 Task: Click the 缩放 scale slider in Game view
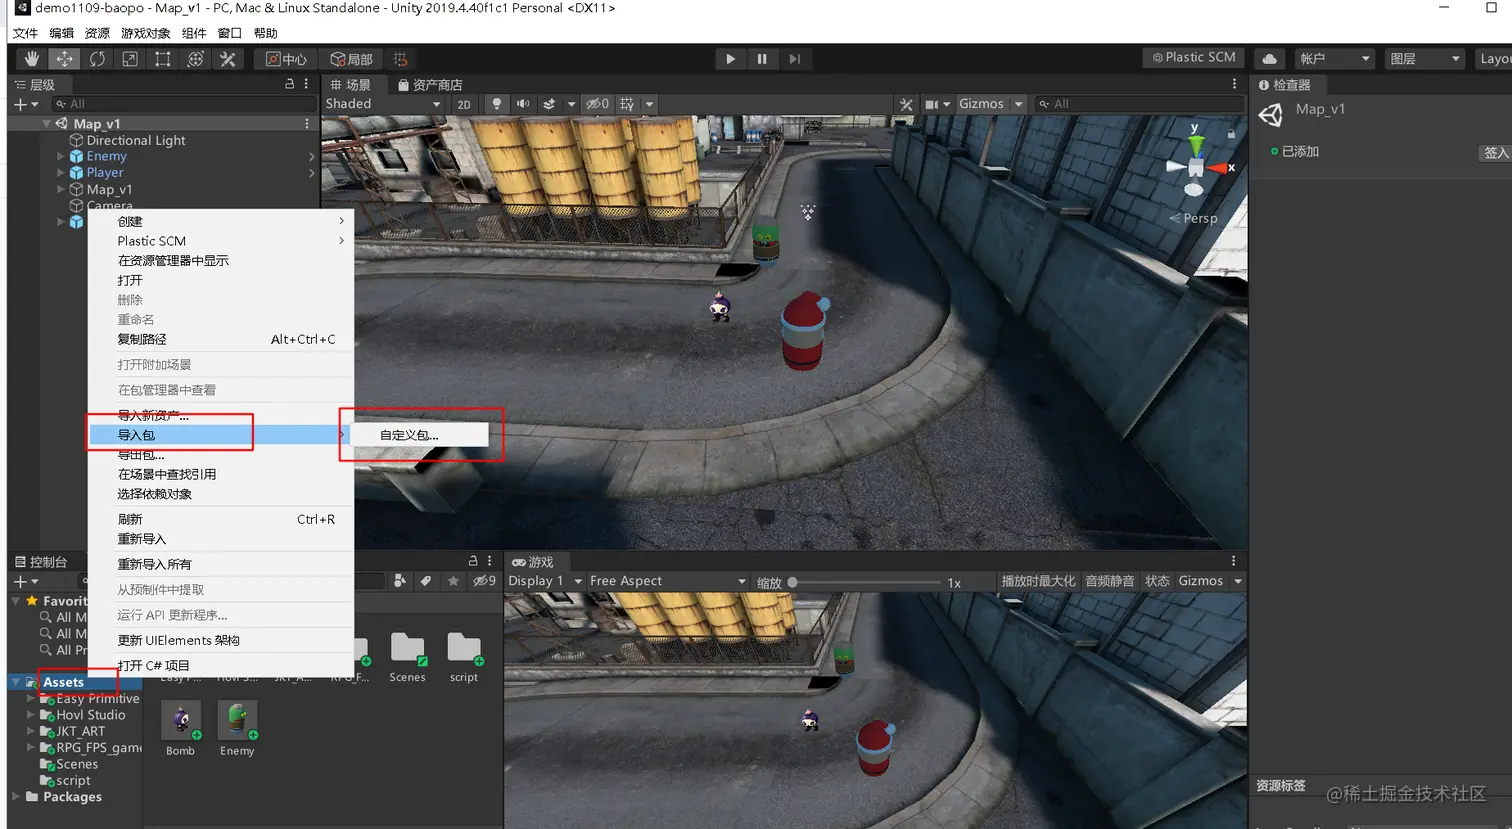pos(864,582)
